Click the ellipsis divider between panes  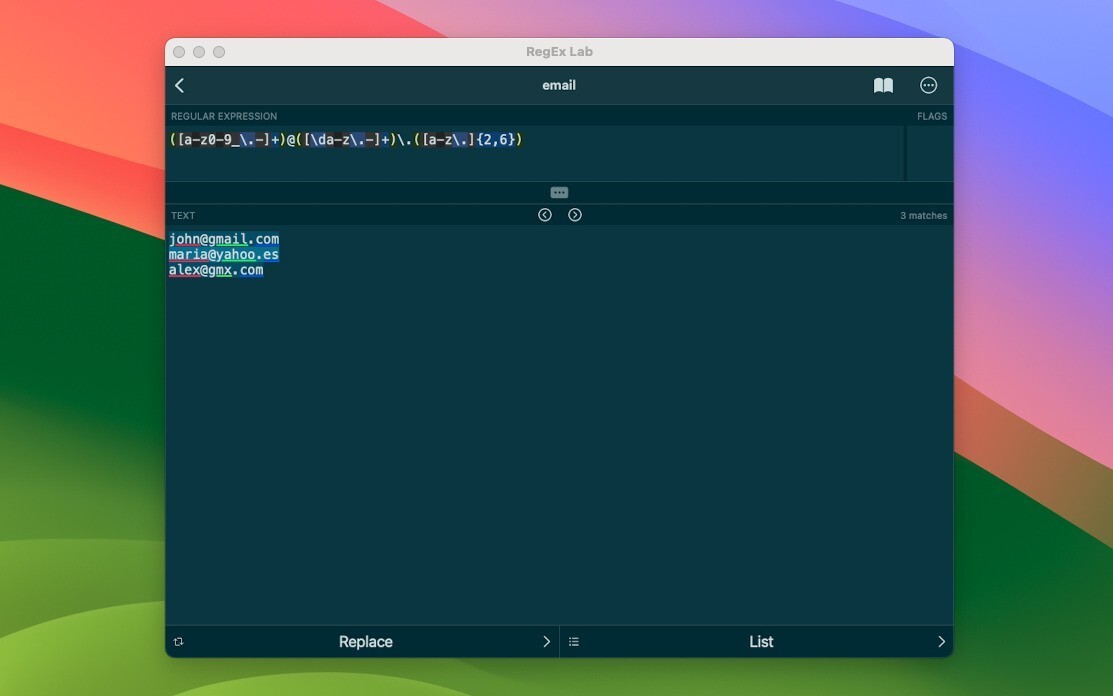tap(559, 191)
